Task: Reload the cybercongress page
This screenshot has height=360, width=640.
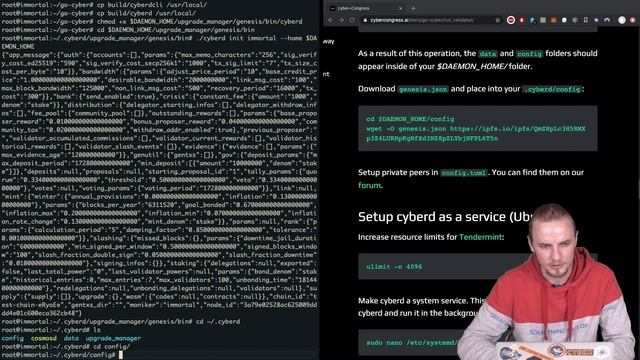Action: click(352, 20)
